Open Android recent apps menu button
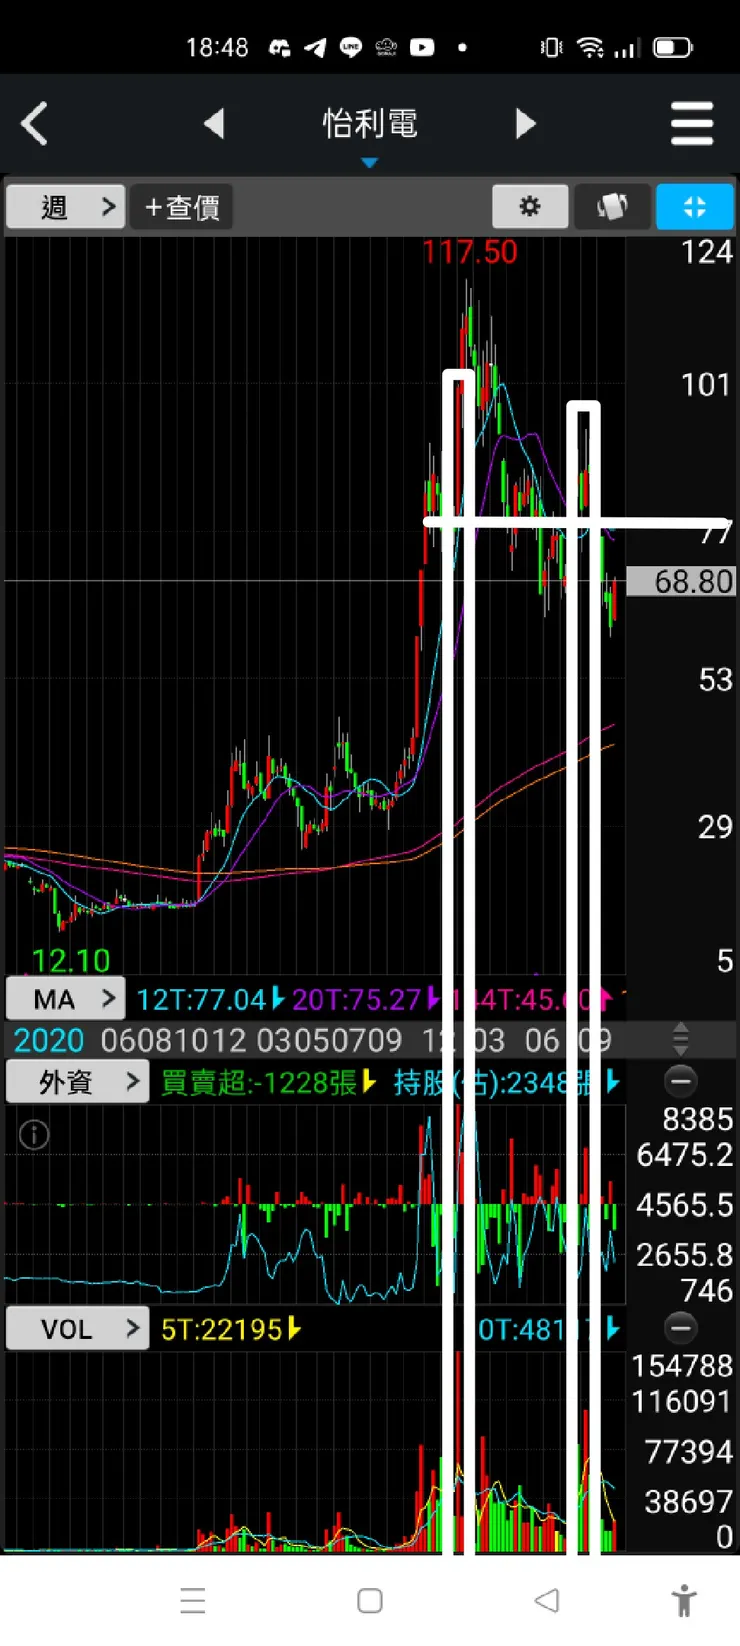Viewport: 740px width, 1646px height. pos(193,1600)
